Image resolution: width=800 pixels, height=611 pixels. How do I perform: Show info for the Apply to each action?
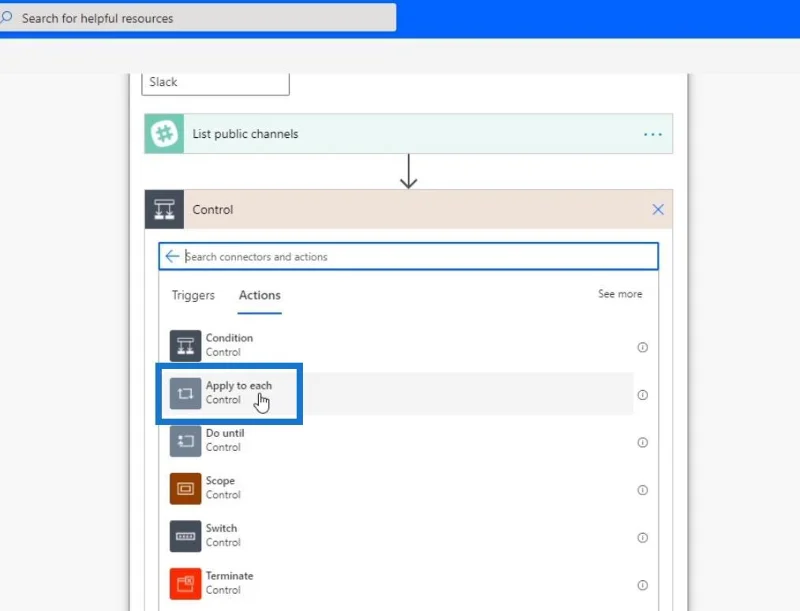(x=642, y=395)
